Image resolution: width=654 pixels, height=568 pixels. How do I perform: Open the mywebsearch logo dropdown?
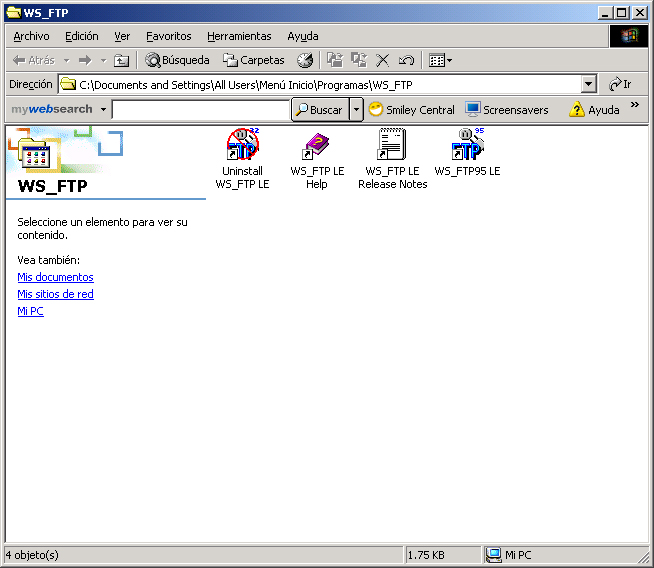103,110
